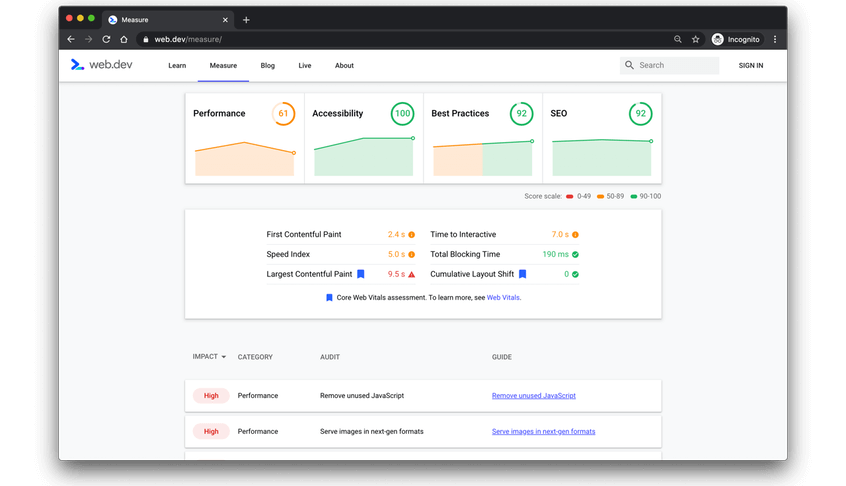
Task: Reload the page with the refresh icon
Action: [x=106, y=39]
